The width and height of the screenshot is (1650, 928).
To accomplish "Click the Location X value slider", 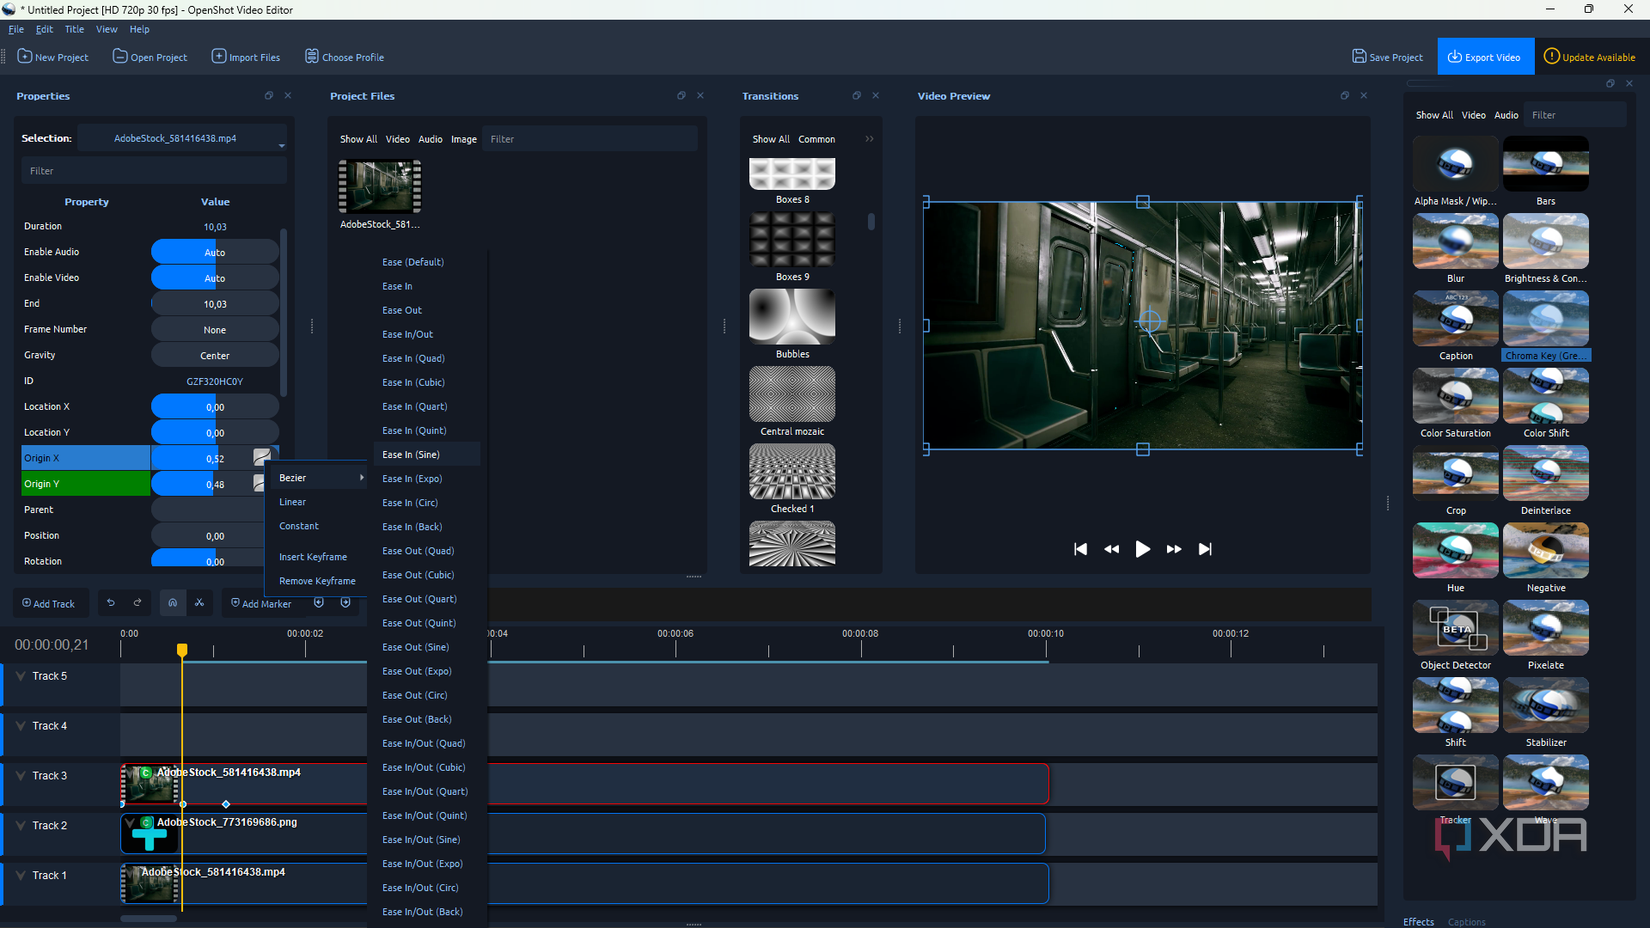I will (215, 407).
